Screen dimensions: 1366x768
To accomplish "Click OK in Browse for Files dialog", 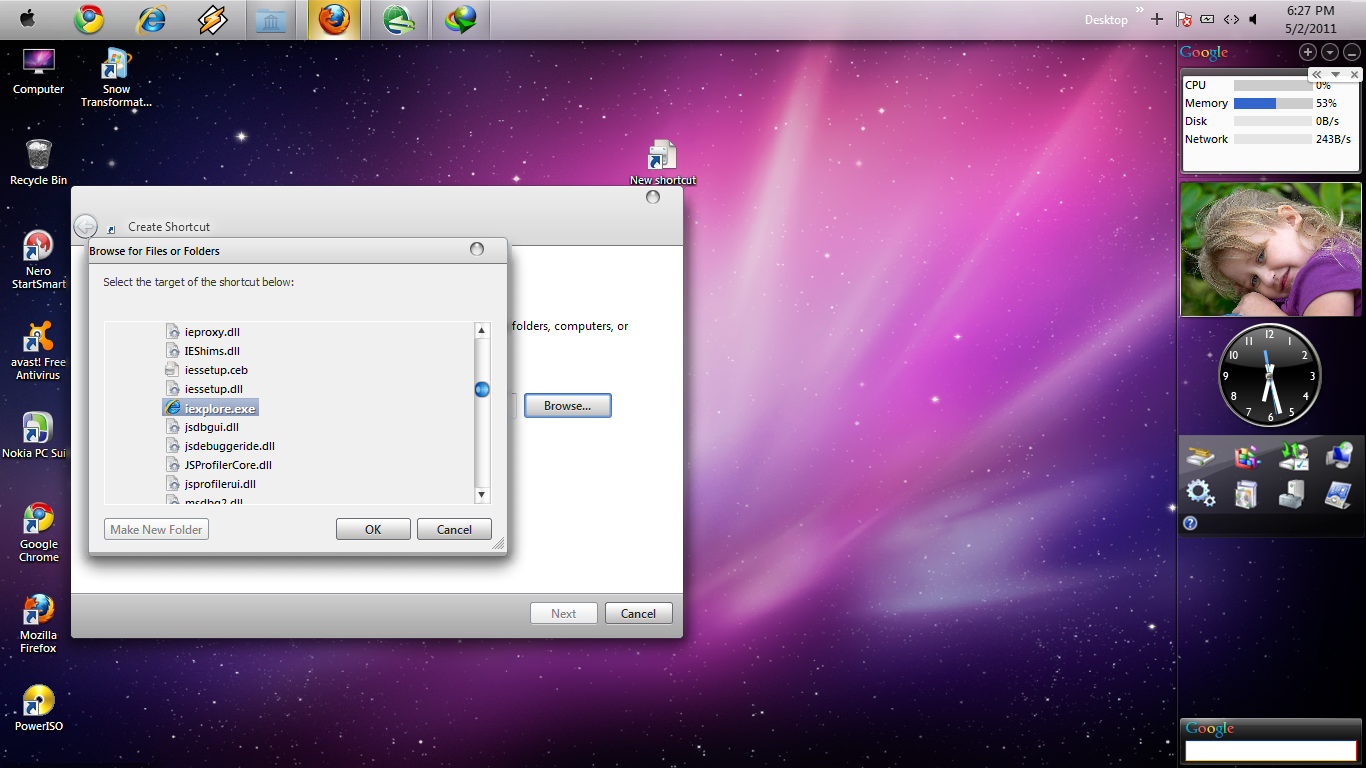I will point(373,529).
